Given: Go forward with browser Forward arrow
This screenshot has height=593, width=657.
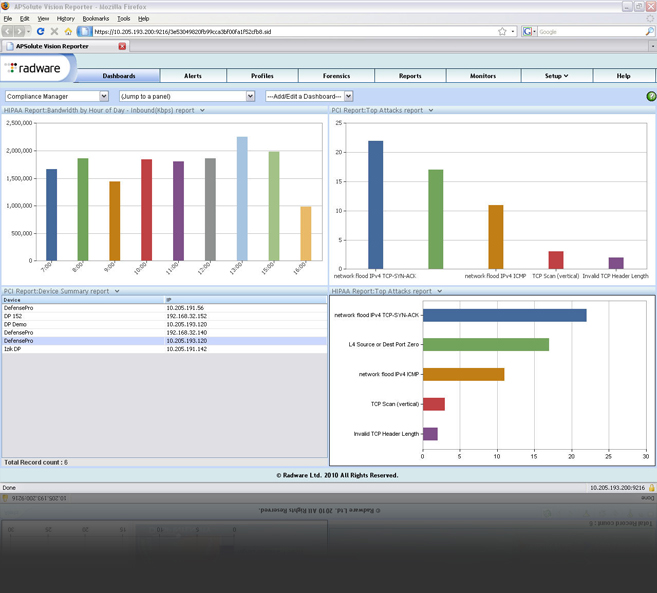Looking at the screenshot, I should point(19,31).
